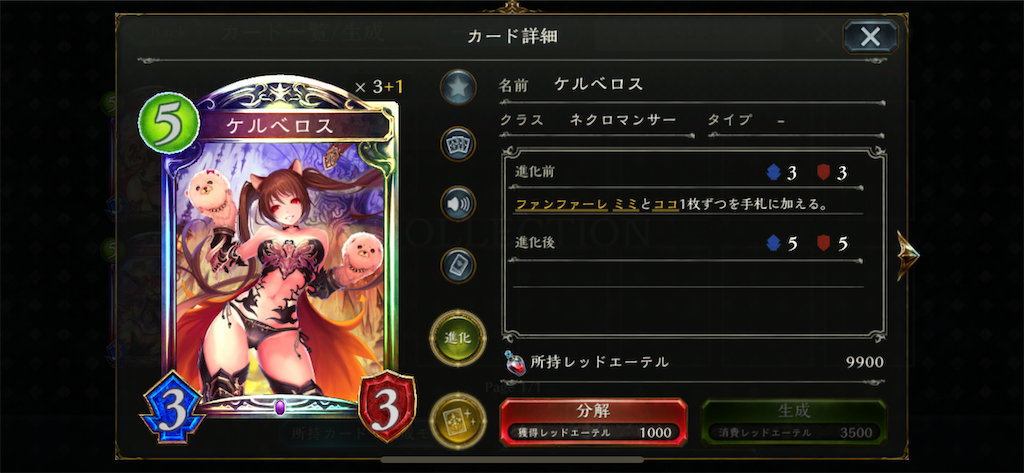Play the card voice speaker icon

pyautogui.click(x=458, y=204)
